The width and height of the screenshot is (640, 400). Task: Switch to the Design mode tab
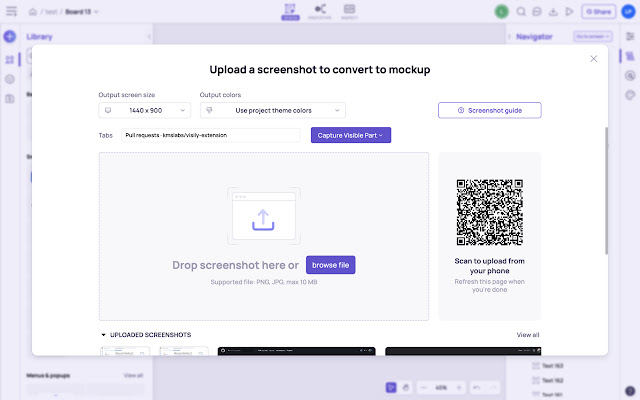click(290, 11)
